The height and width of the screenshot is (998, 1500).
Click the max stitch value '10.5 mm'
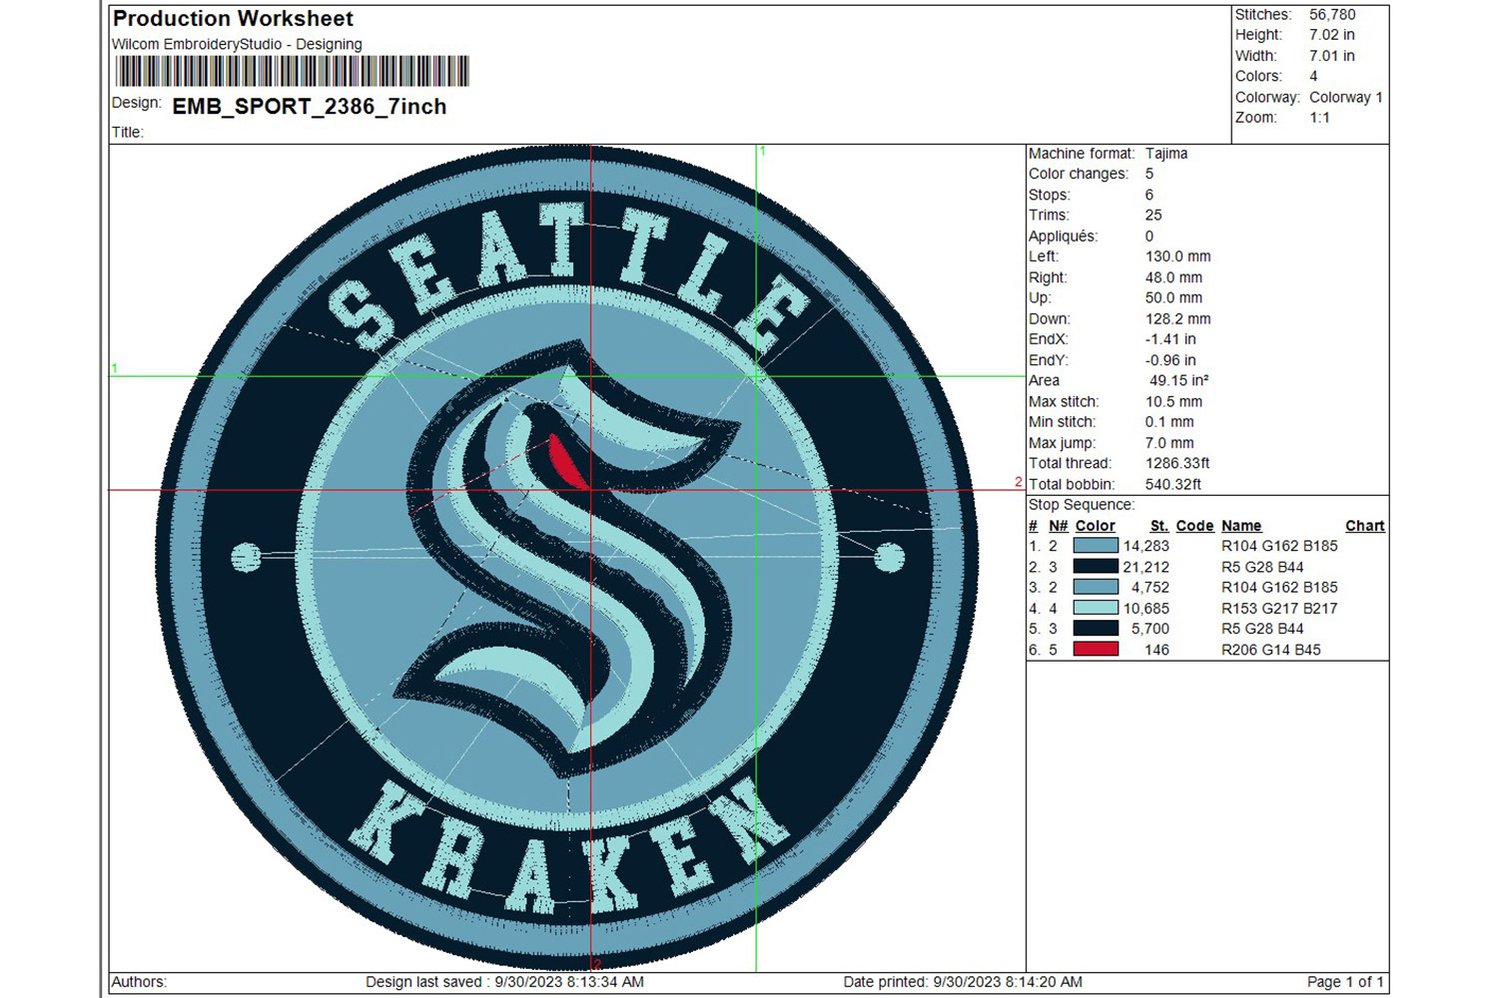point(1174,401)
